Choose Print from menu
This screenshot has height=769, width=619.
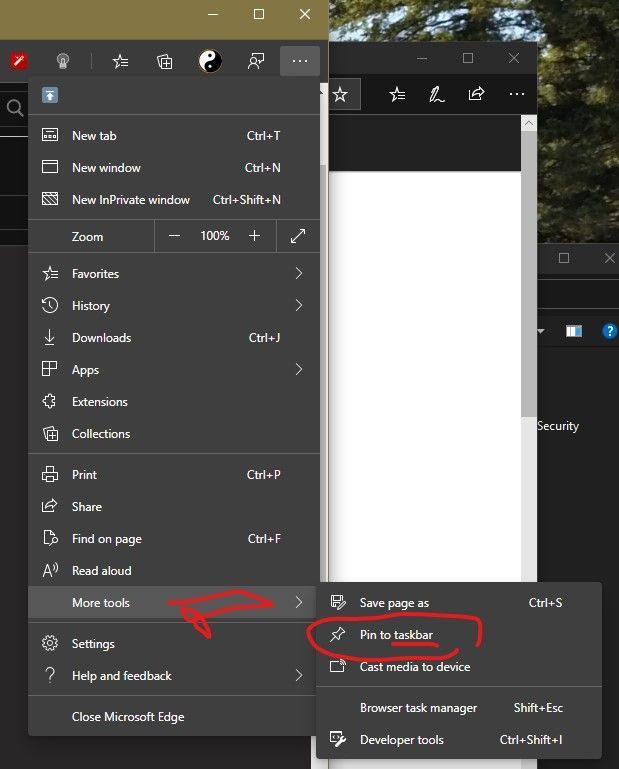[x=174, y=475]
